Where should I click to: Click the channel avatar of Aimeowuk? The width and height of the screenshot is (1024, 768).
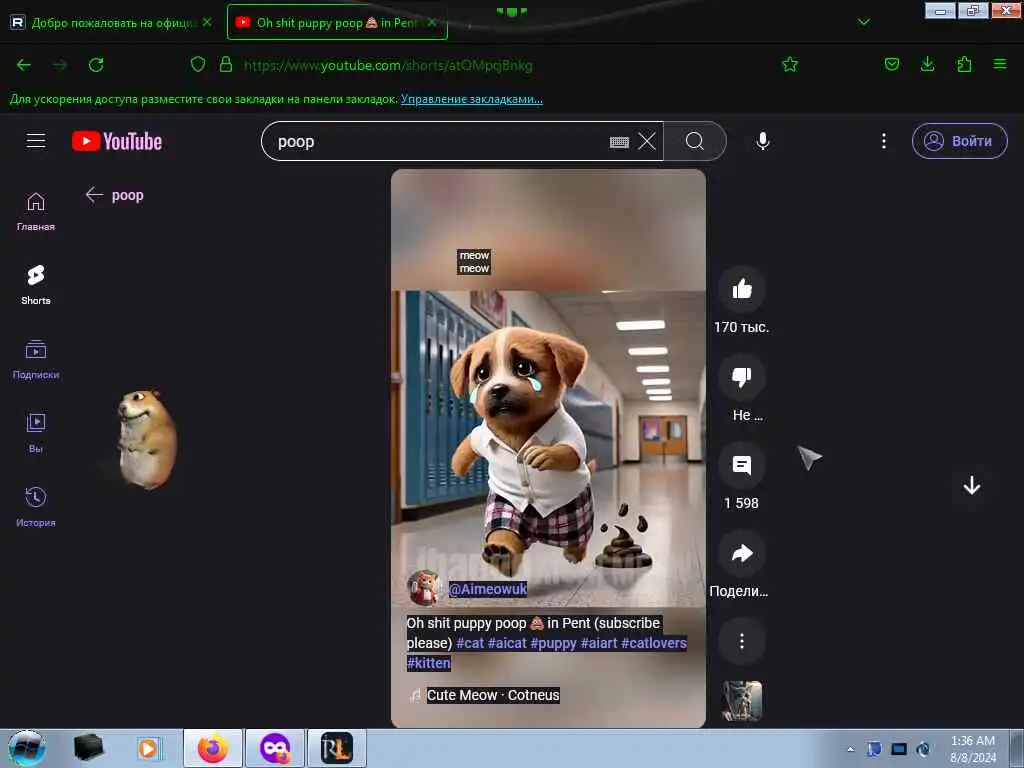click(424, 588)
